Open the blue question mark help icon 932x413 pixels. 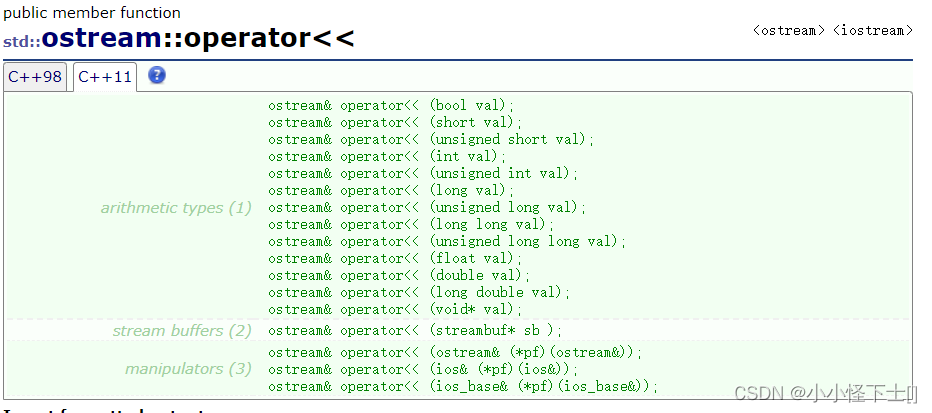tap(157, 75)
